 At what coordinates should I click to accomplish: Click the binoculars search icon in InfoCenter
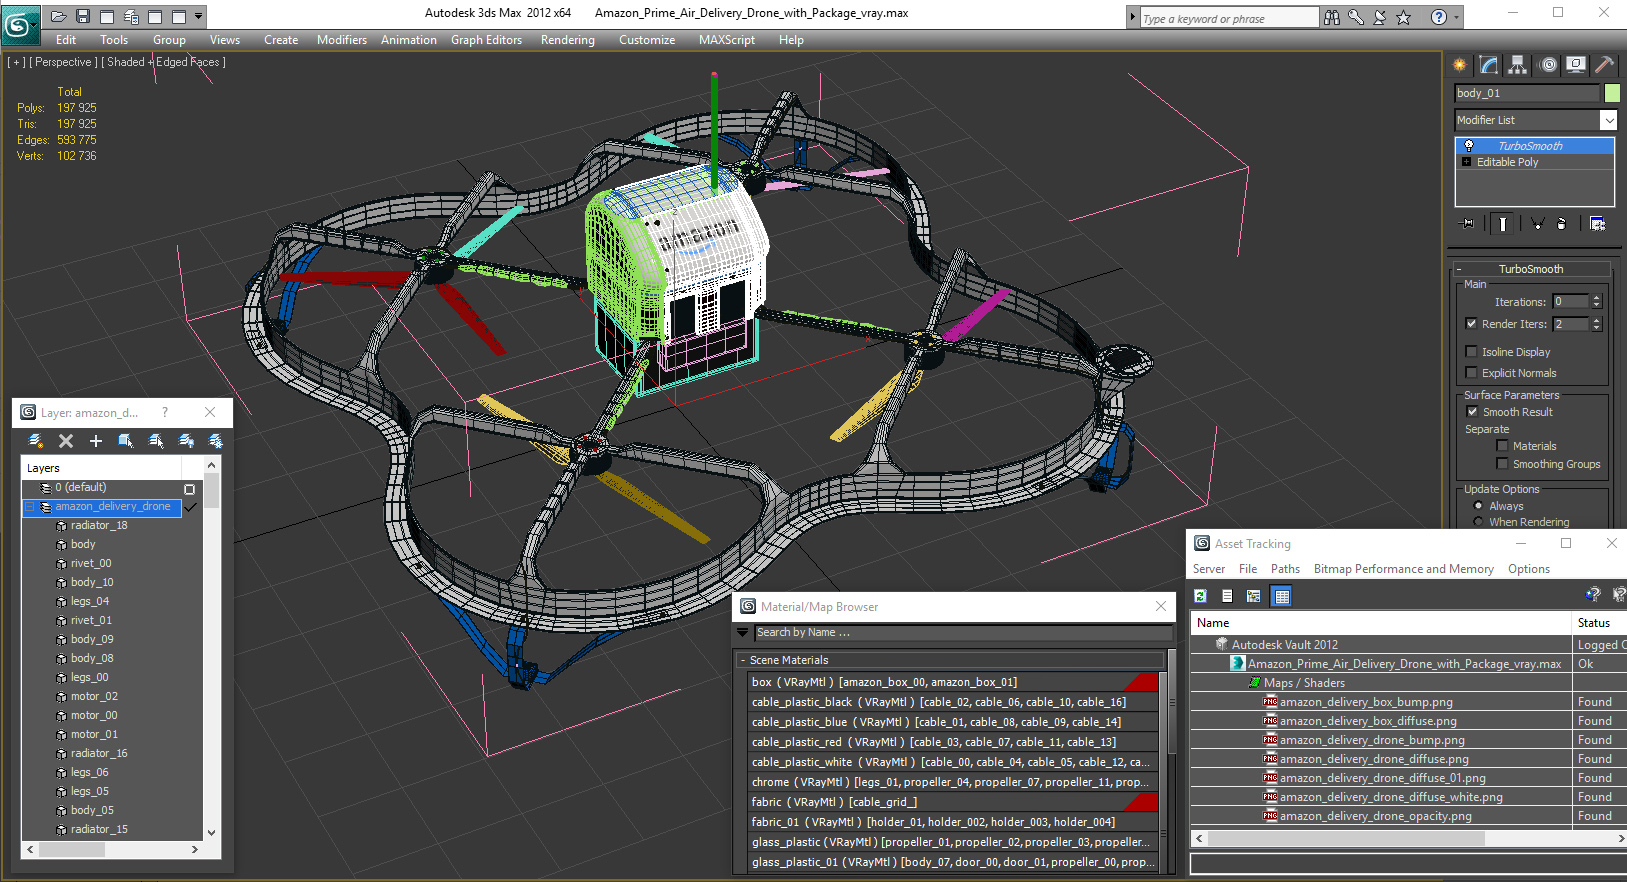(x=1332, y=17)
